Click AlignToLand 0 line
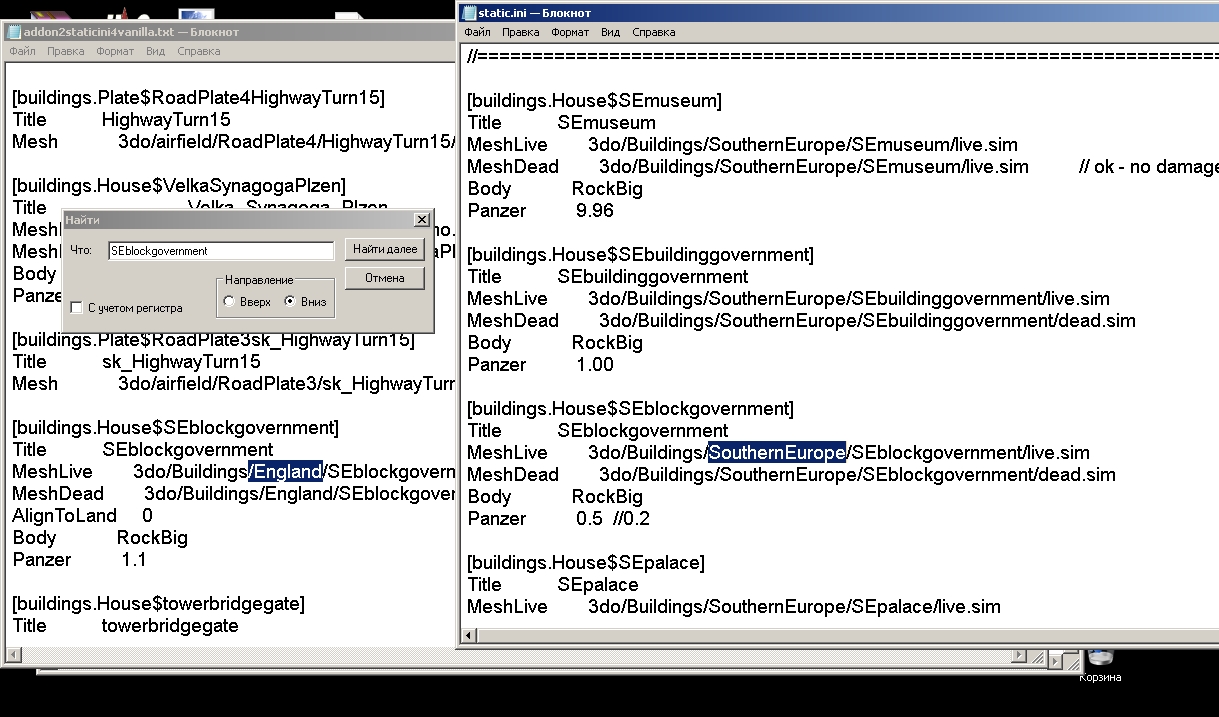Image resolution: width=1219 pixels, height=717 pixels. pyautogui.click(x=83, y=516)
